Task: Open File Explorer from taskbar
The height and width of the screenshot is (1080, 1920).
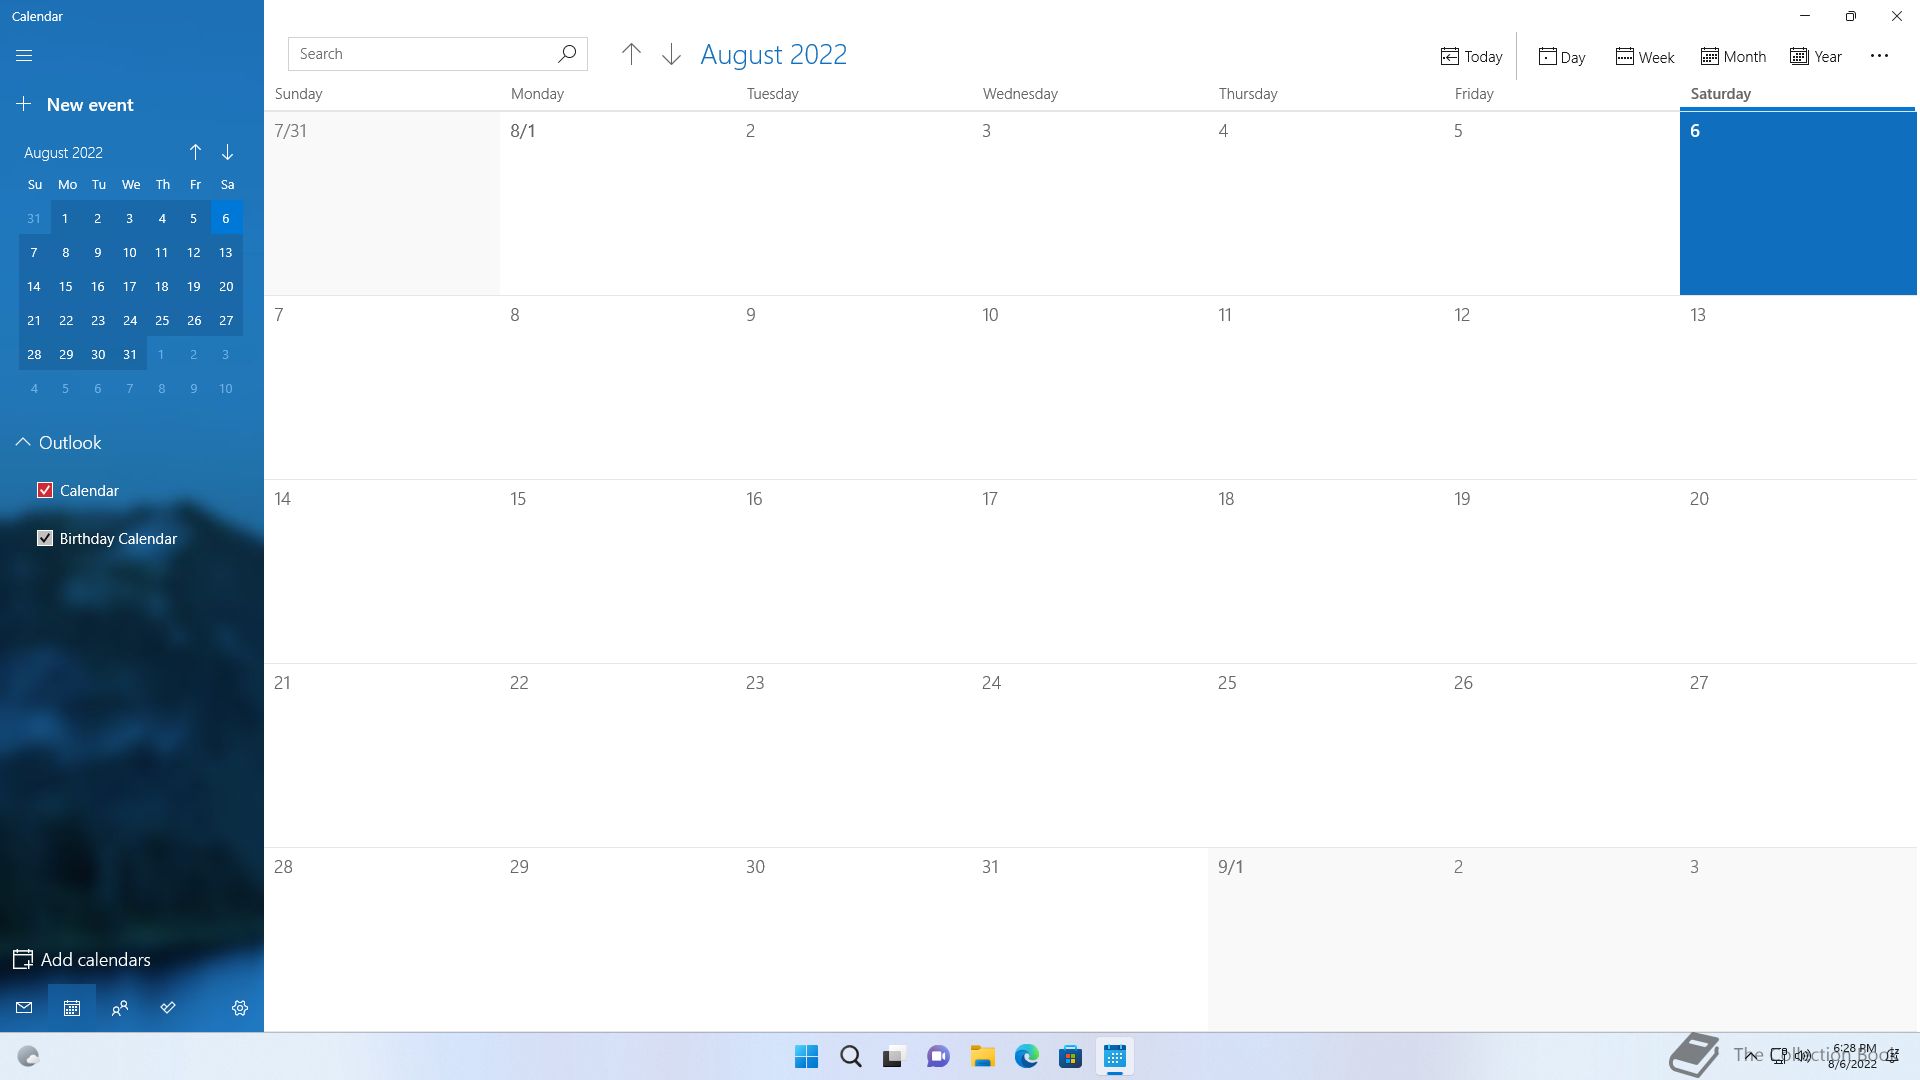Action: click(x=982, y=1057)
